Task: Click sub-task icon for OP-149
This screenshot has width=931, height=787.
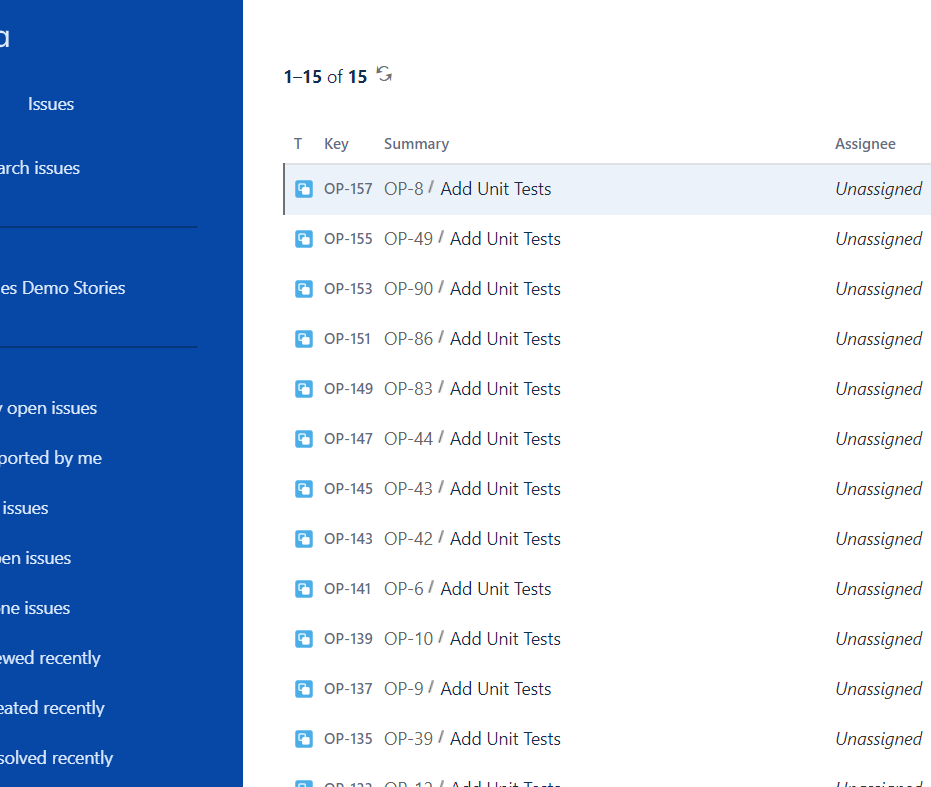Action: click(304, 389)
